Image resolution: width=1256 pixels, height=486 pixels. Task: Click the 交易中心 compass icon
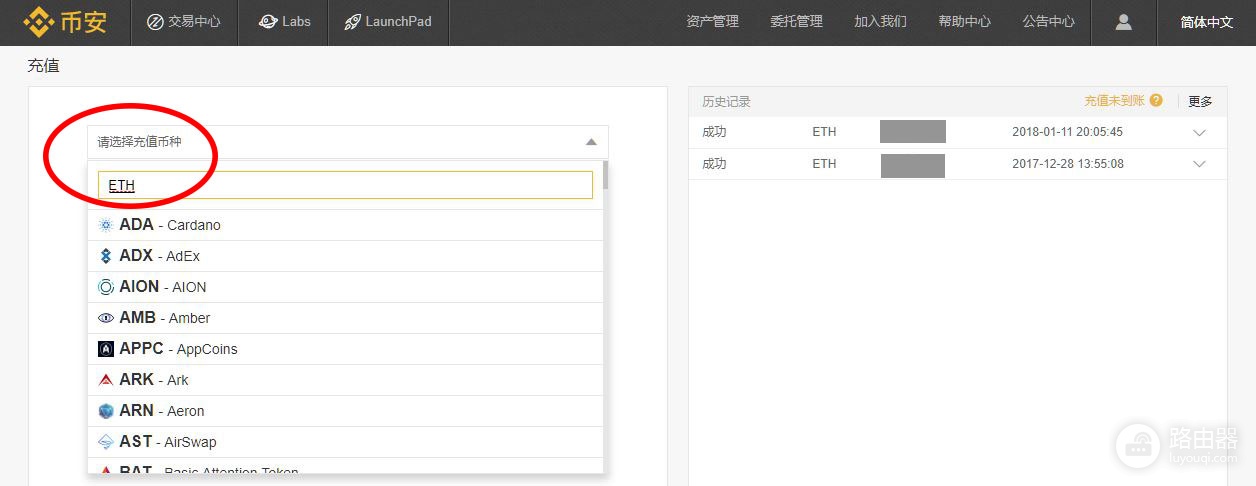(x=155, y=22)
